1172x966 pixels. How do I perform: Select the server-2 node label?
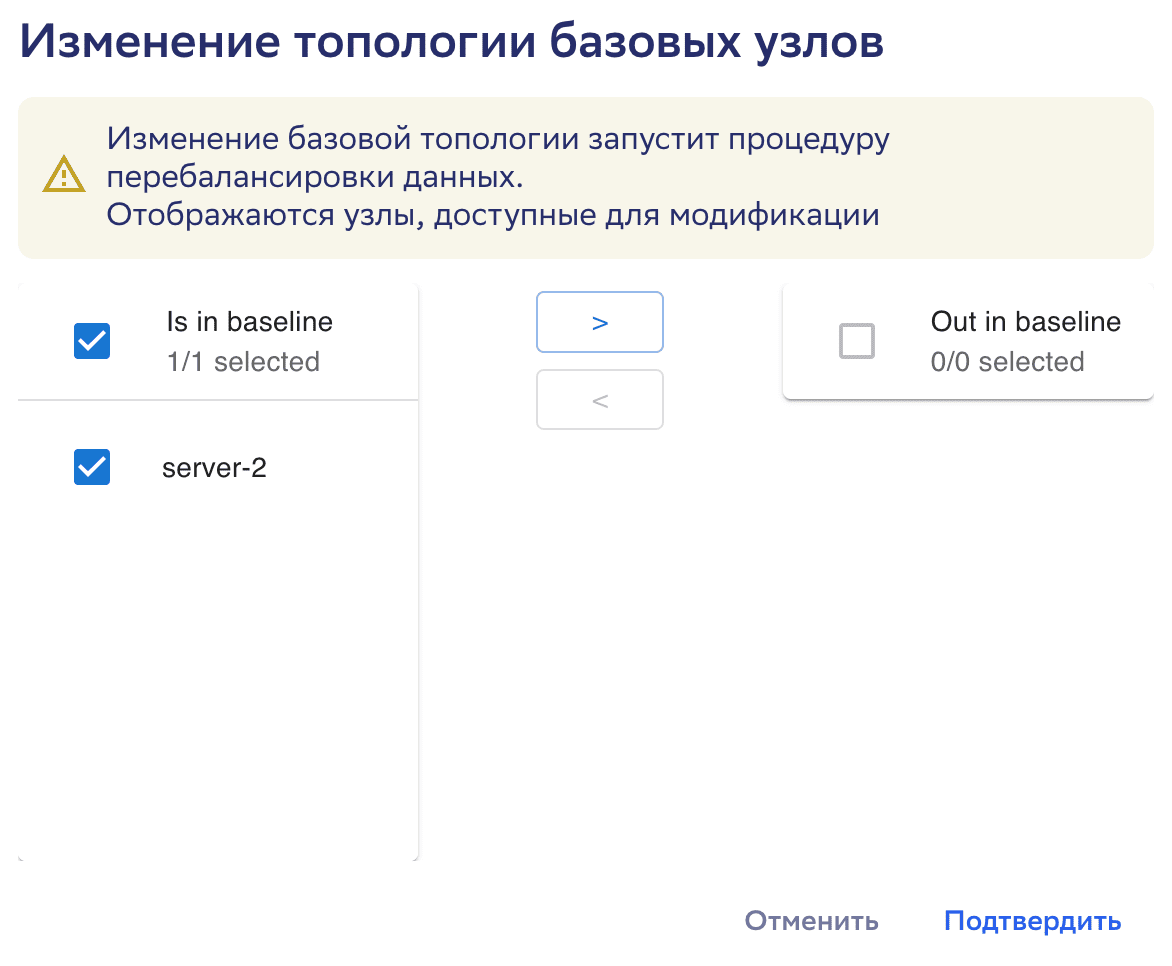pos(214,468)
